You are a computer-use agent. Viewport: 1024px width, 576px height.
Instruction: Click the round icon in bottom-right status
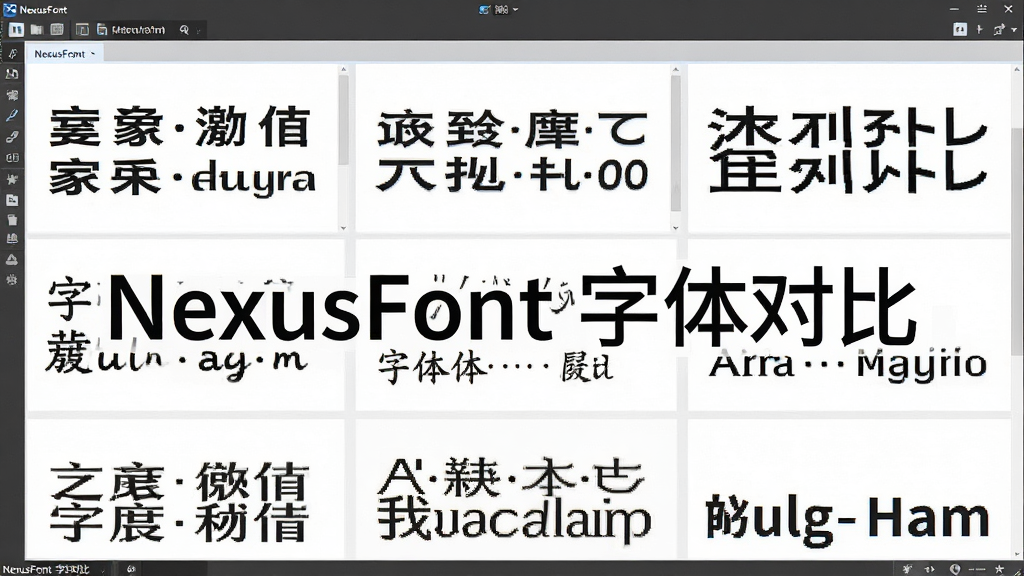[x=955, y=569]
